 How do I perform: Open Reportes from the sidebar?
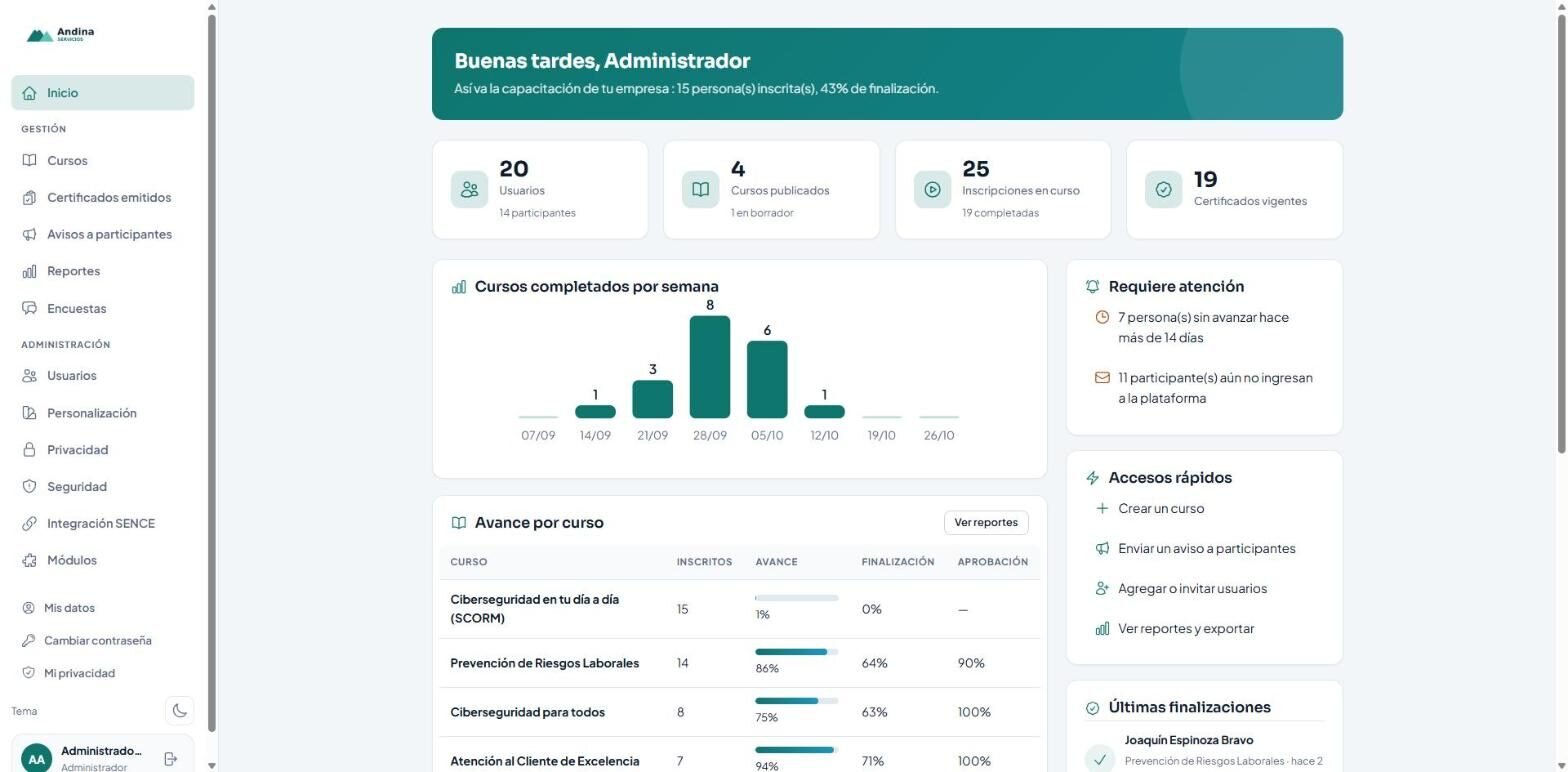pos(103,271)
